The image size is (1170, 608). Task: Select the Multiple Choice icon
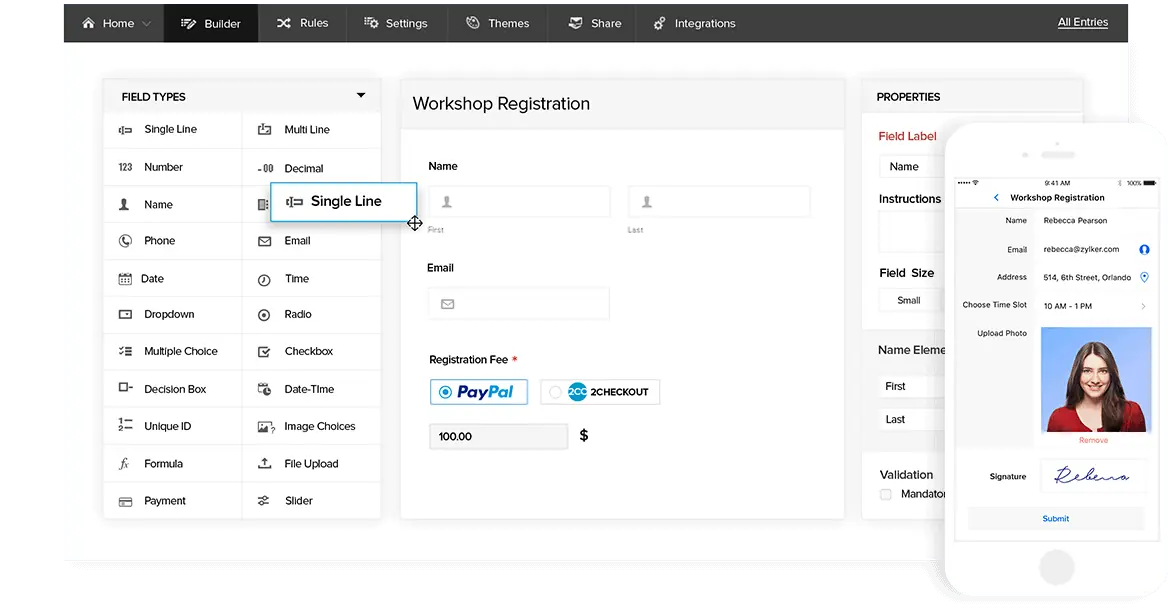pyautogui.click(x=125, y=351)
